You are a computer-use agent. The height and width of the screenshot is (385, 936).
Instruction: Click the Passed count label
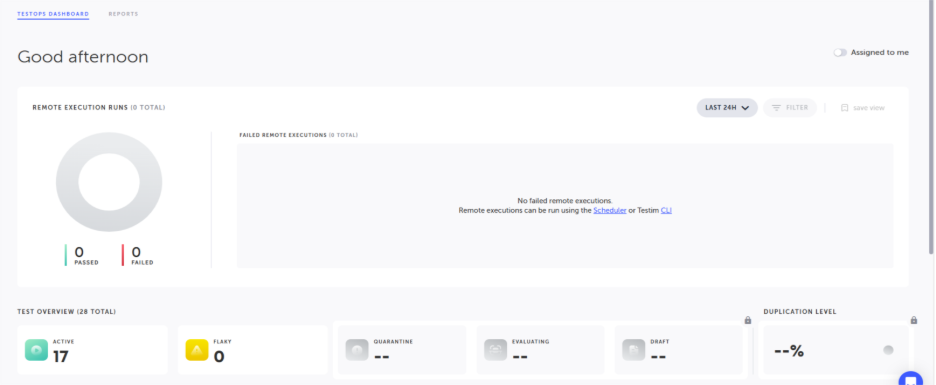coord(87,263)
